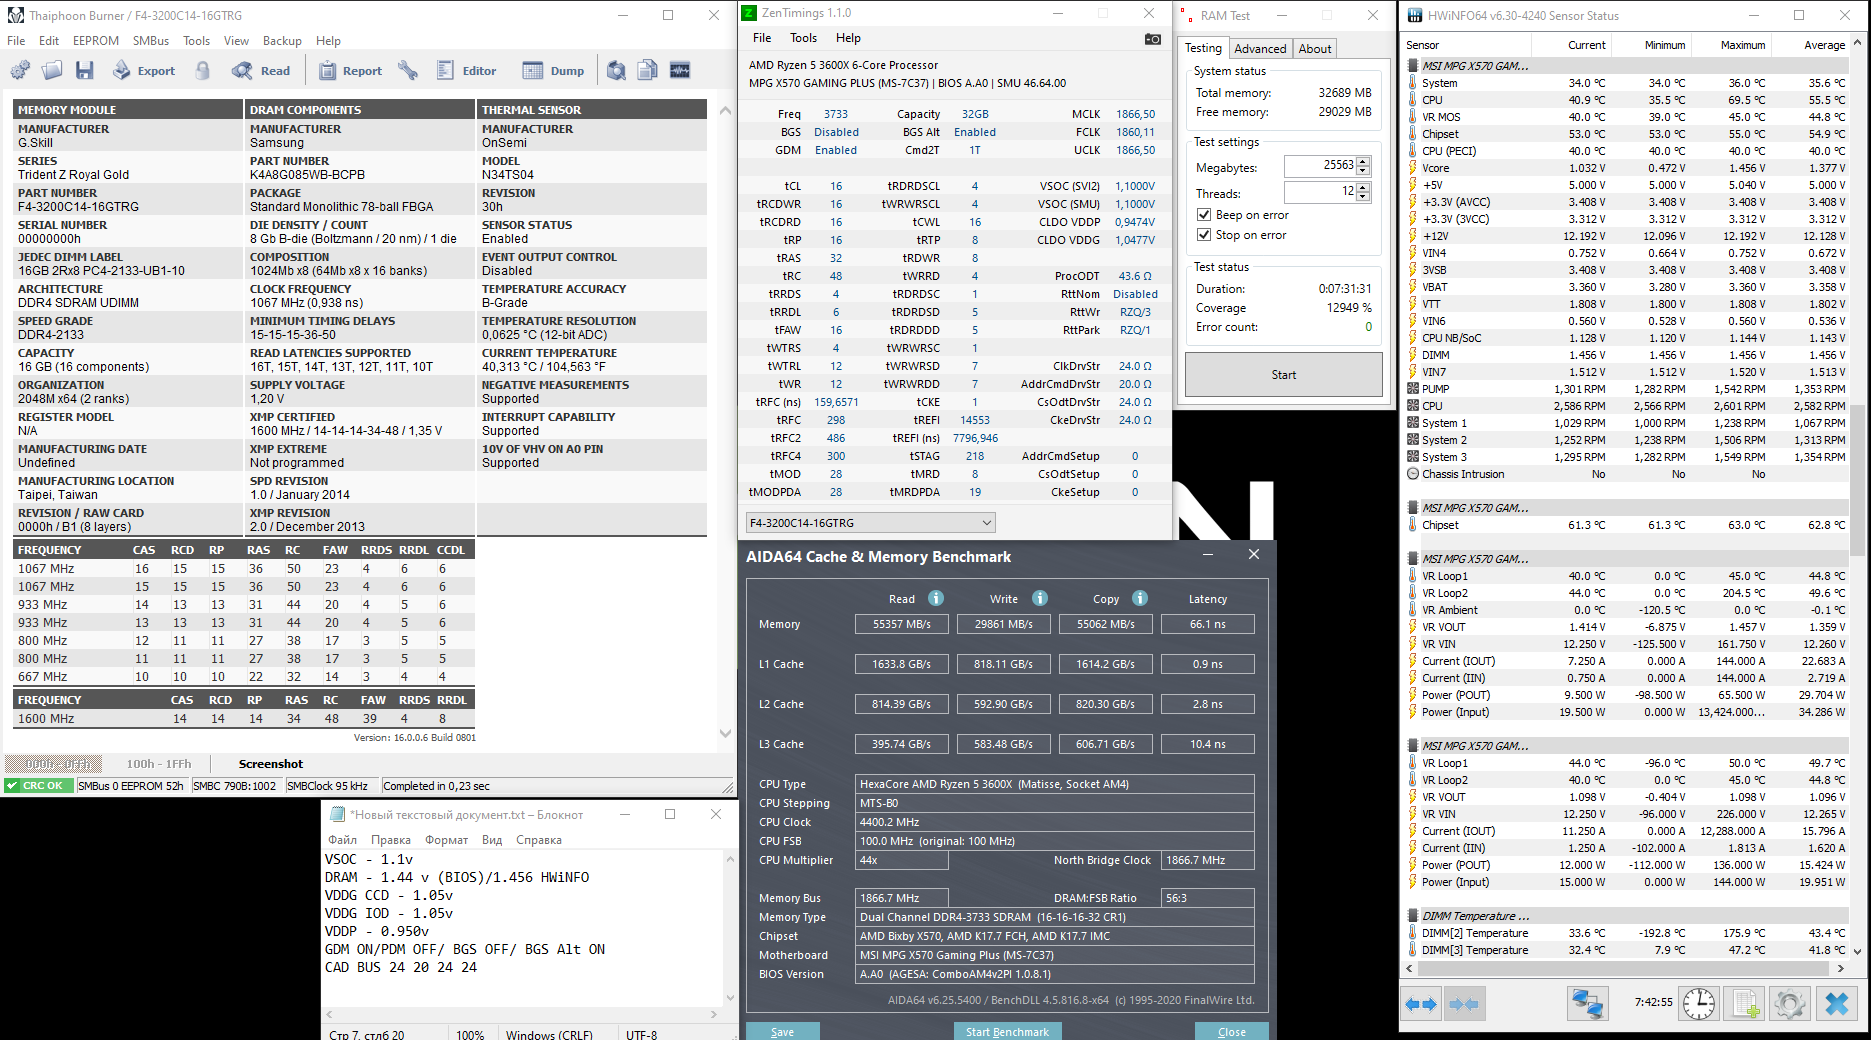
Task: Click the blue X close icon in HWiNFO
Action: point(1837,1003)
